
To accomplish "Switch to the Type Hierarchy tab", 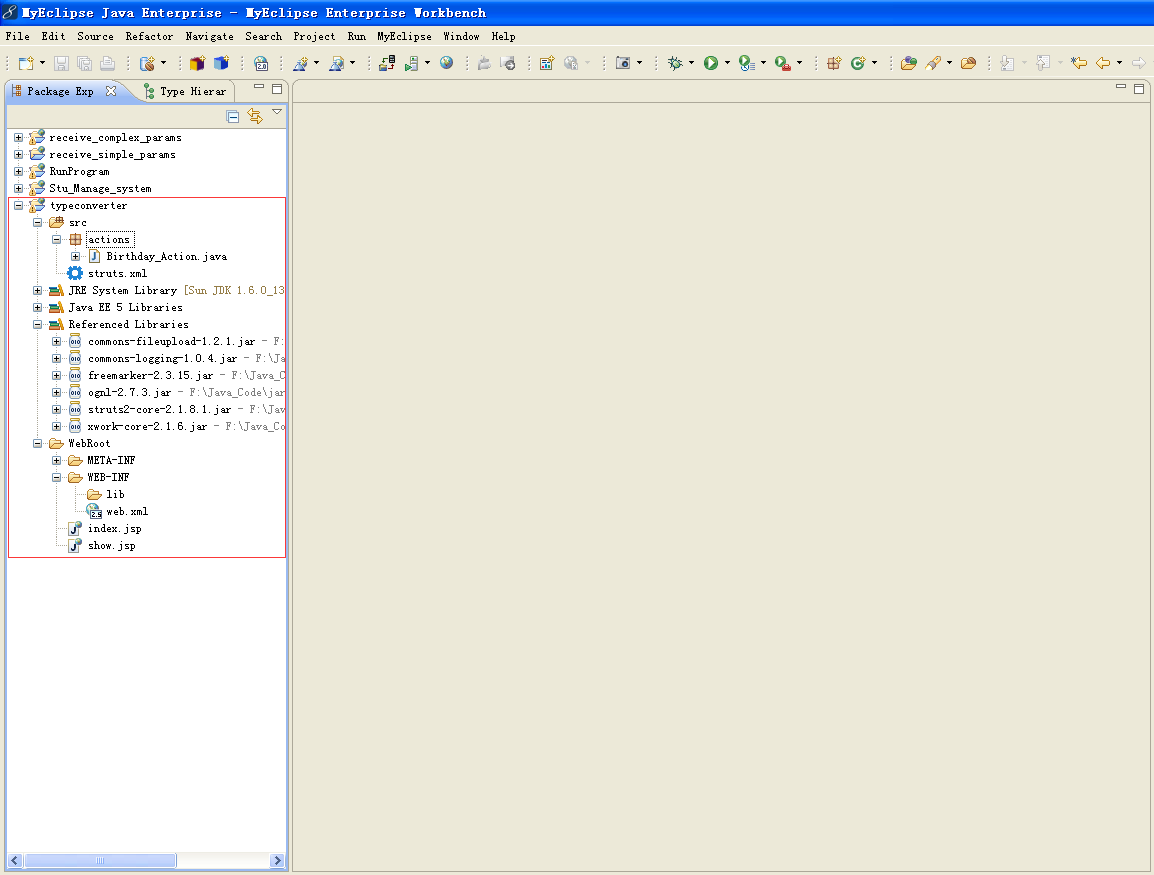I will 187,91.
